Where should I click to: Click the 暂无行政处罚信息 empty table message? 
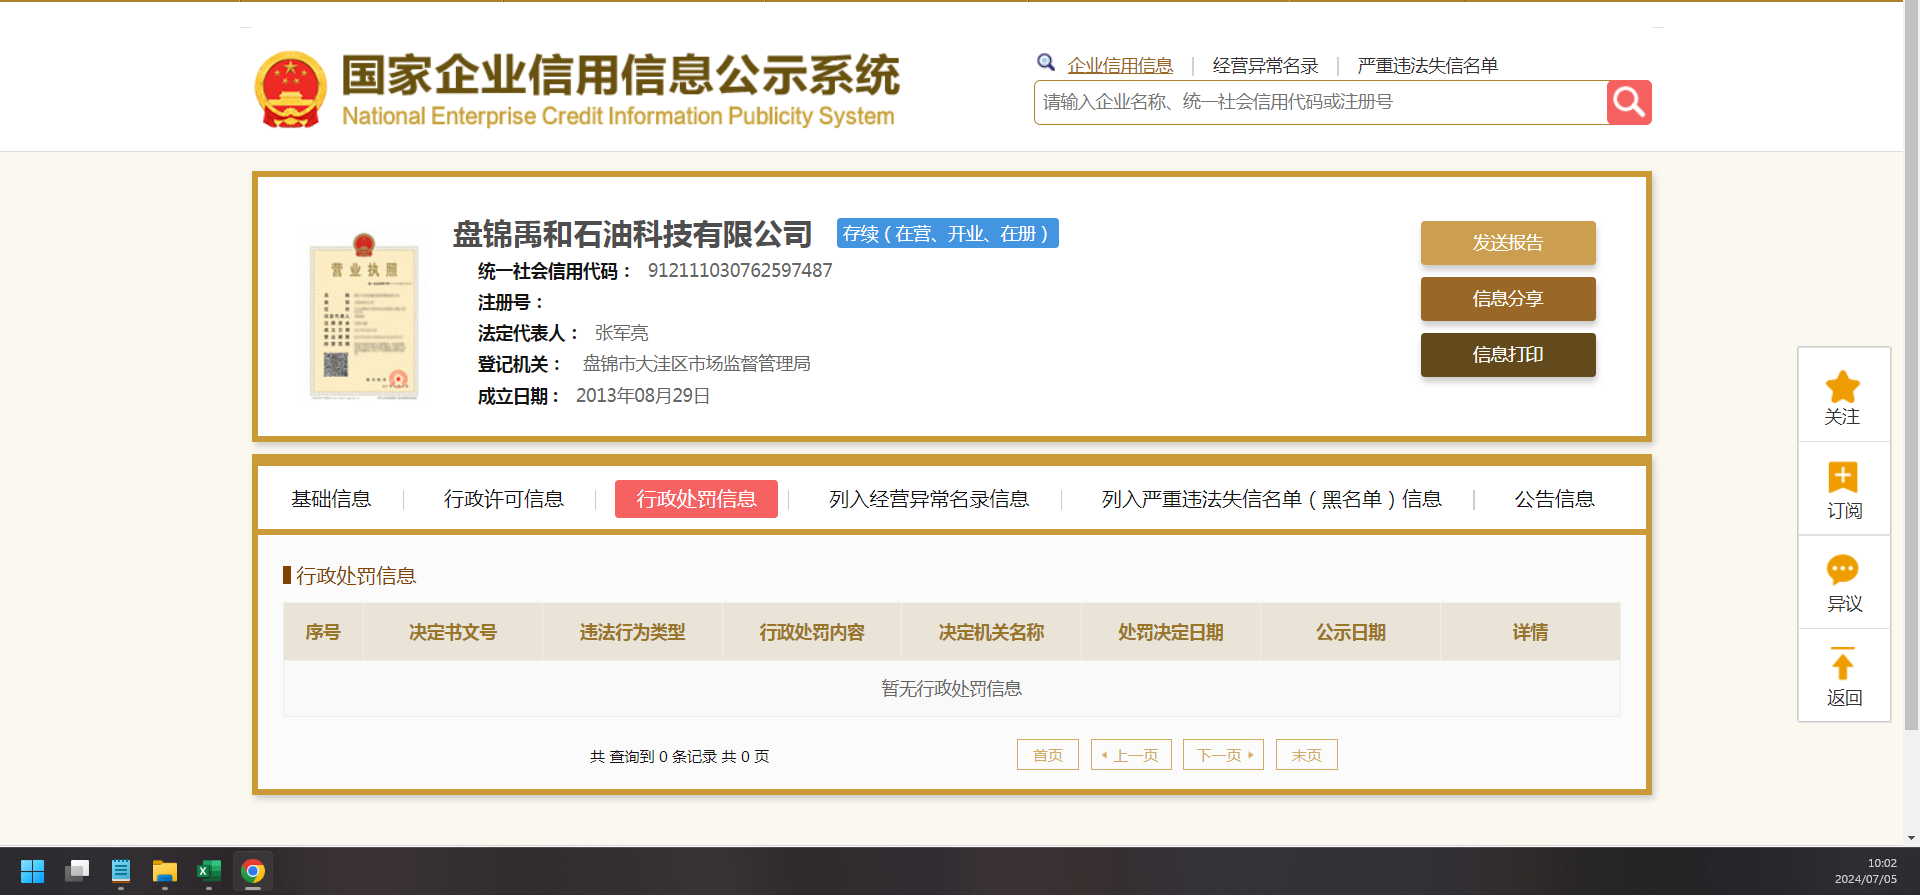click(x=951, y=689)
